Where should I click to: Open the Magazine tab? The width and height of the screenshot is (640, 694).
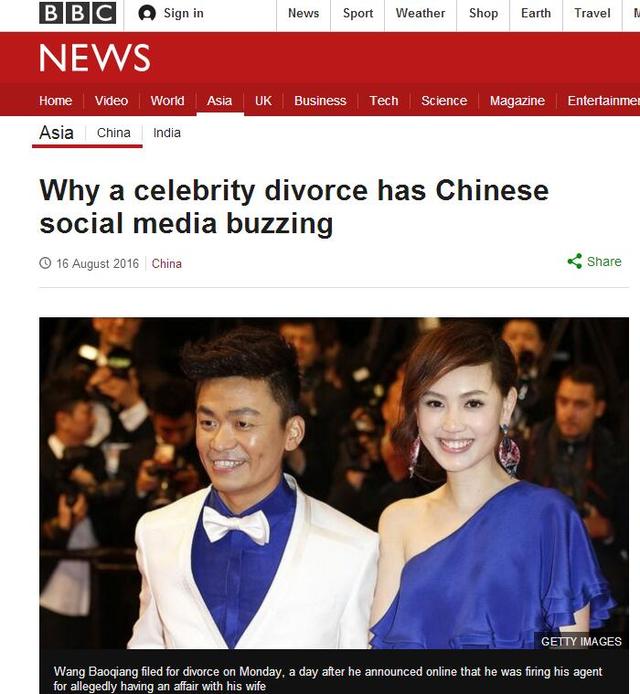coord(517,101)
